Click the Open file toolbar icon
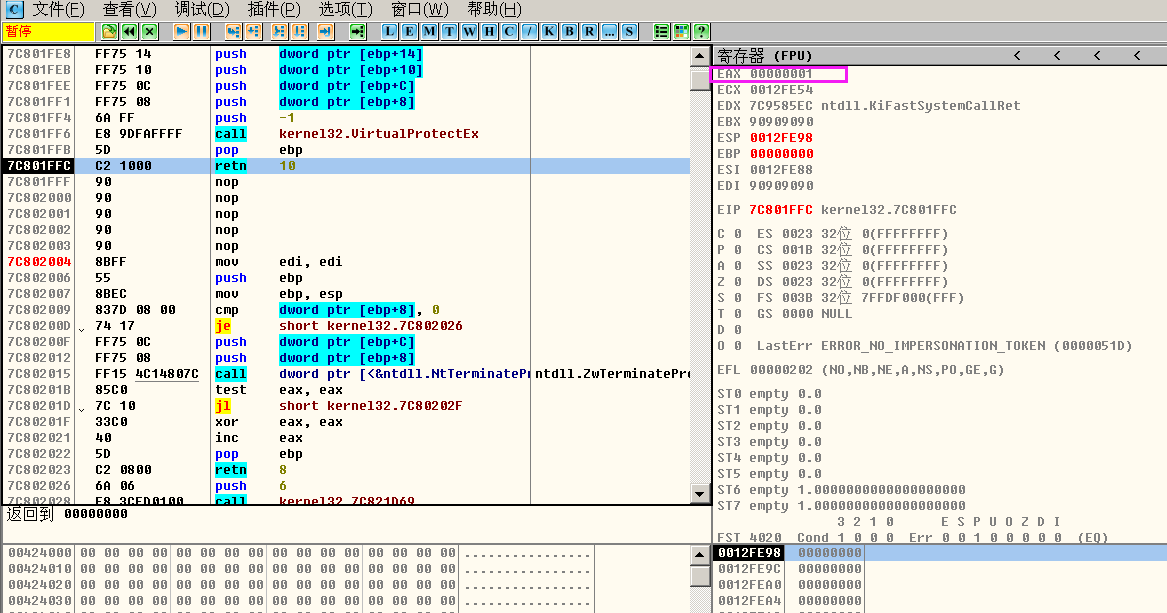The width and height of the screenshot is (1167, 613). pos(110,31)
